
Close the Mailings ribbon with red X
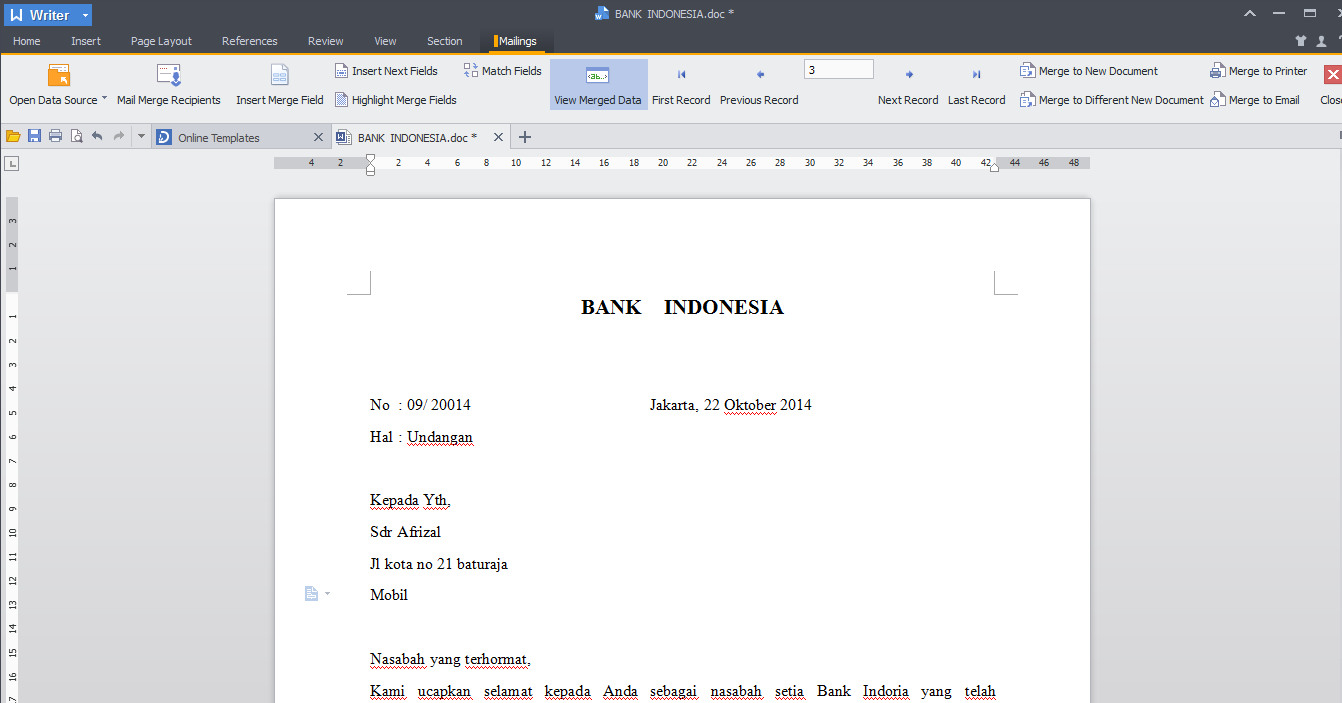1332,75
